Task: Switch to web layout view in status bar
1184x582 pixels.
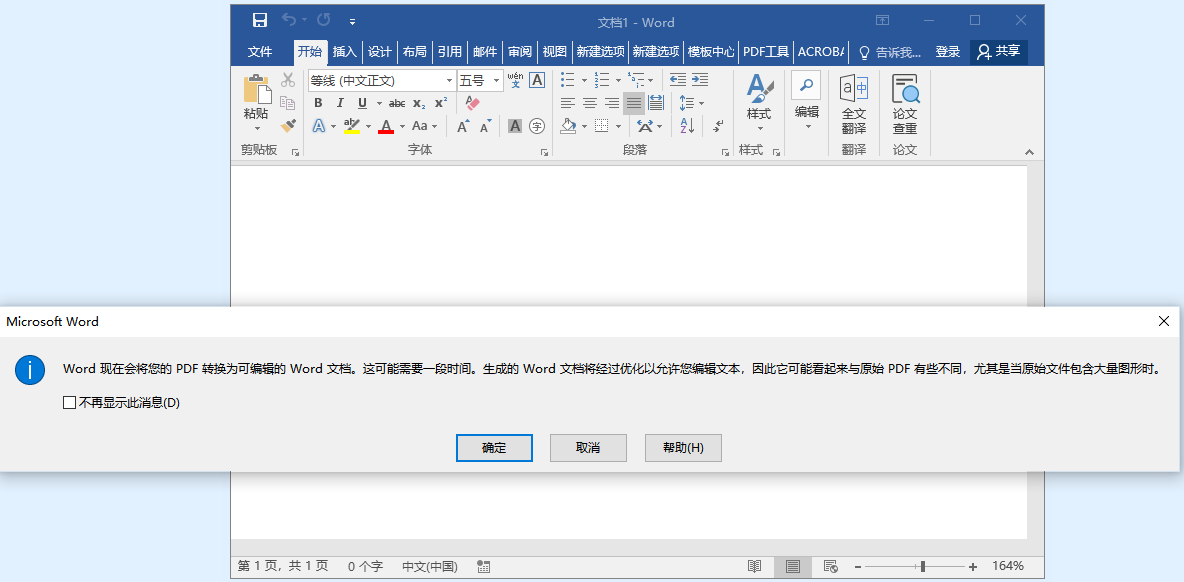Action: [x=831, y=566]
